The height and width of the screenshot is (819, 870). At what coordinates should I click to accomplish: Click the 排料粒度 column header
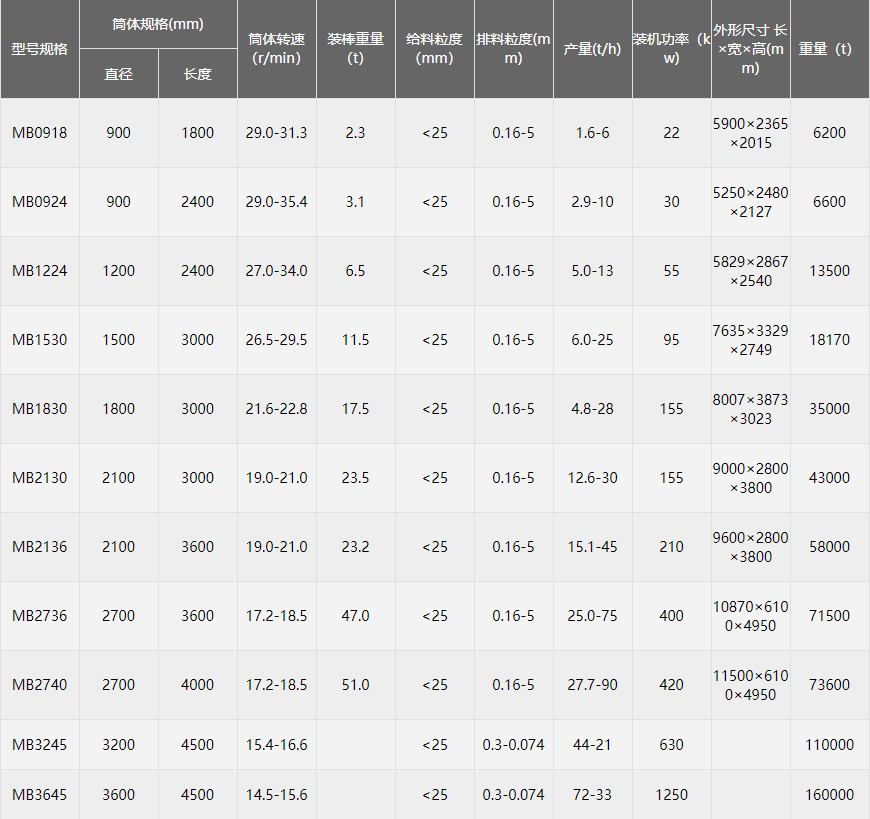pyautogui.click(x=513, y=49)
